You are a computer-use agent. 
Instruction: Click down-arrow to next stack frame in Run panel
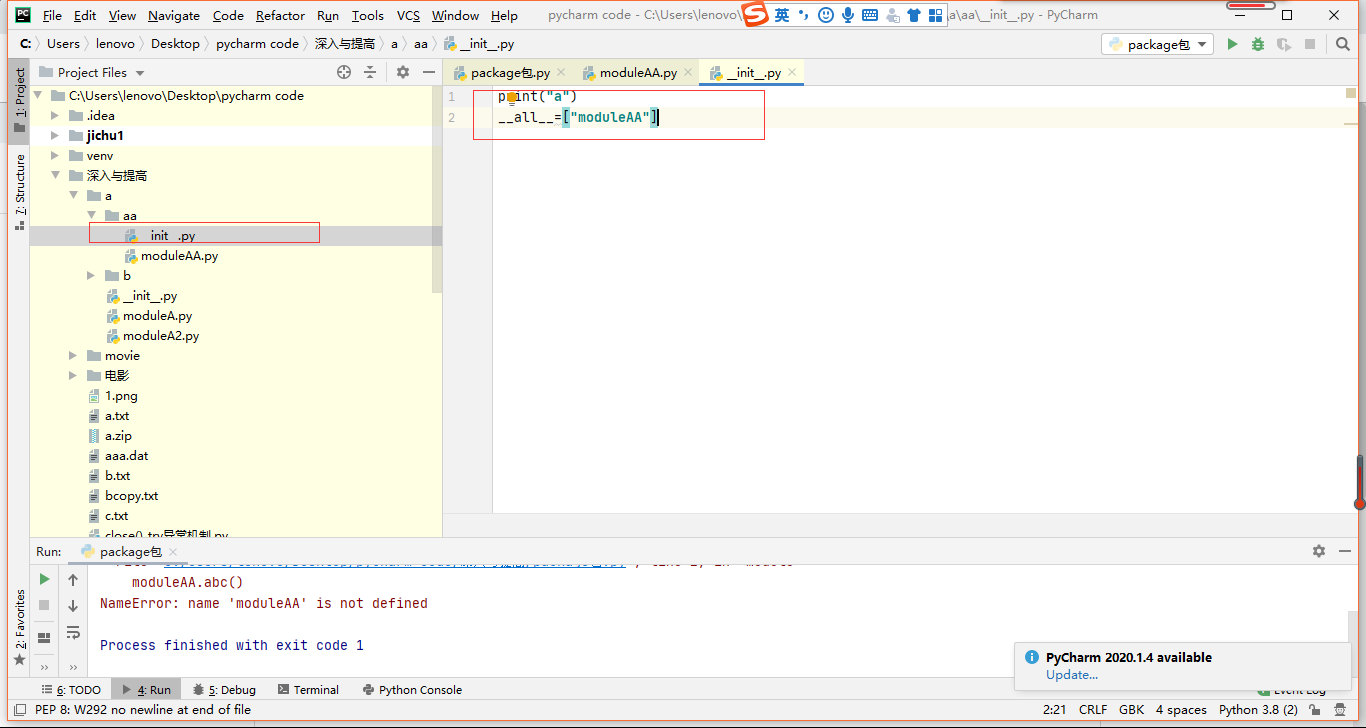[73, 606]
